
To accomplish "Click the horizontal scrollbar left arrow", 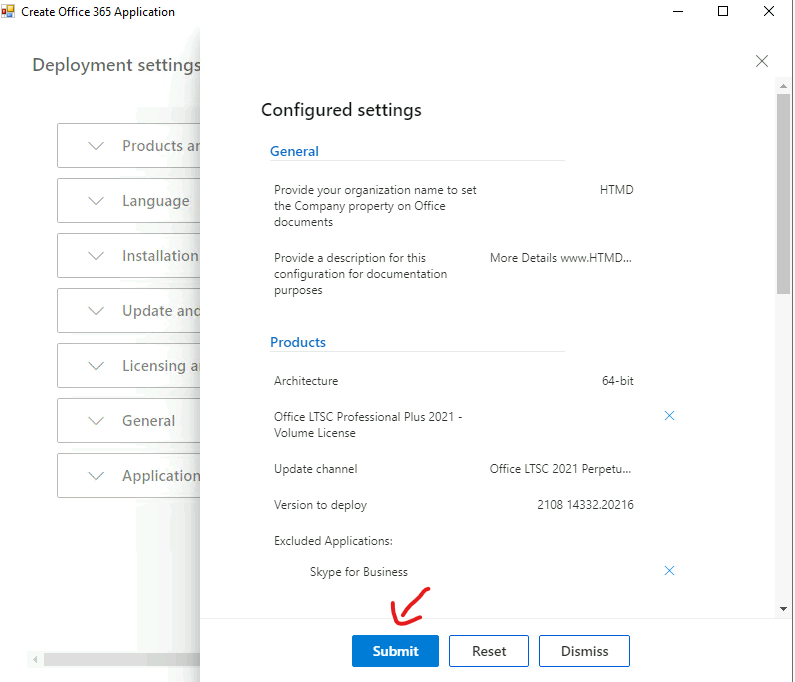I will [35, 660].
